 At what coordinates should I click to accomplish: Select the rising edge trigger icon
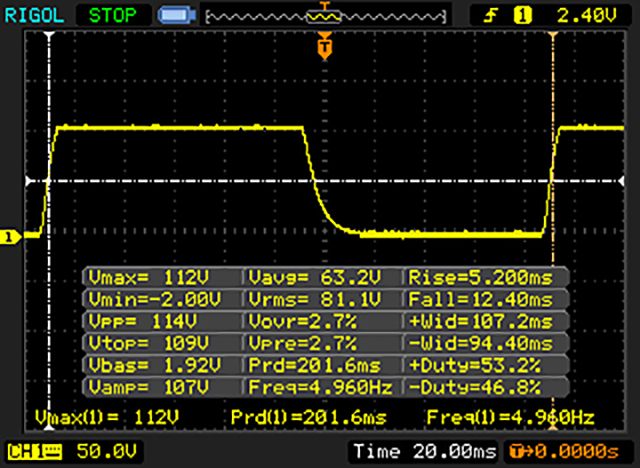pos(492,15)
